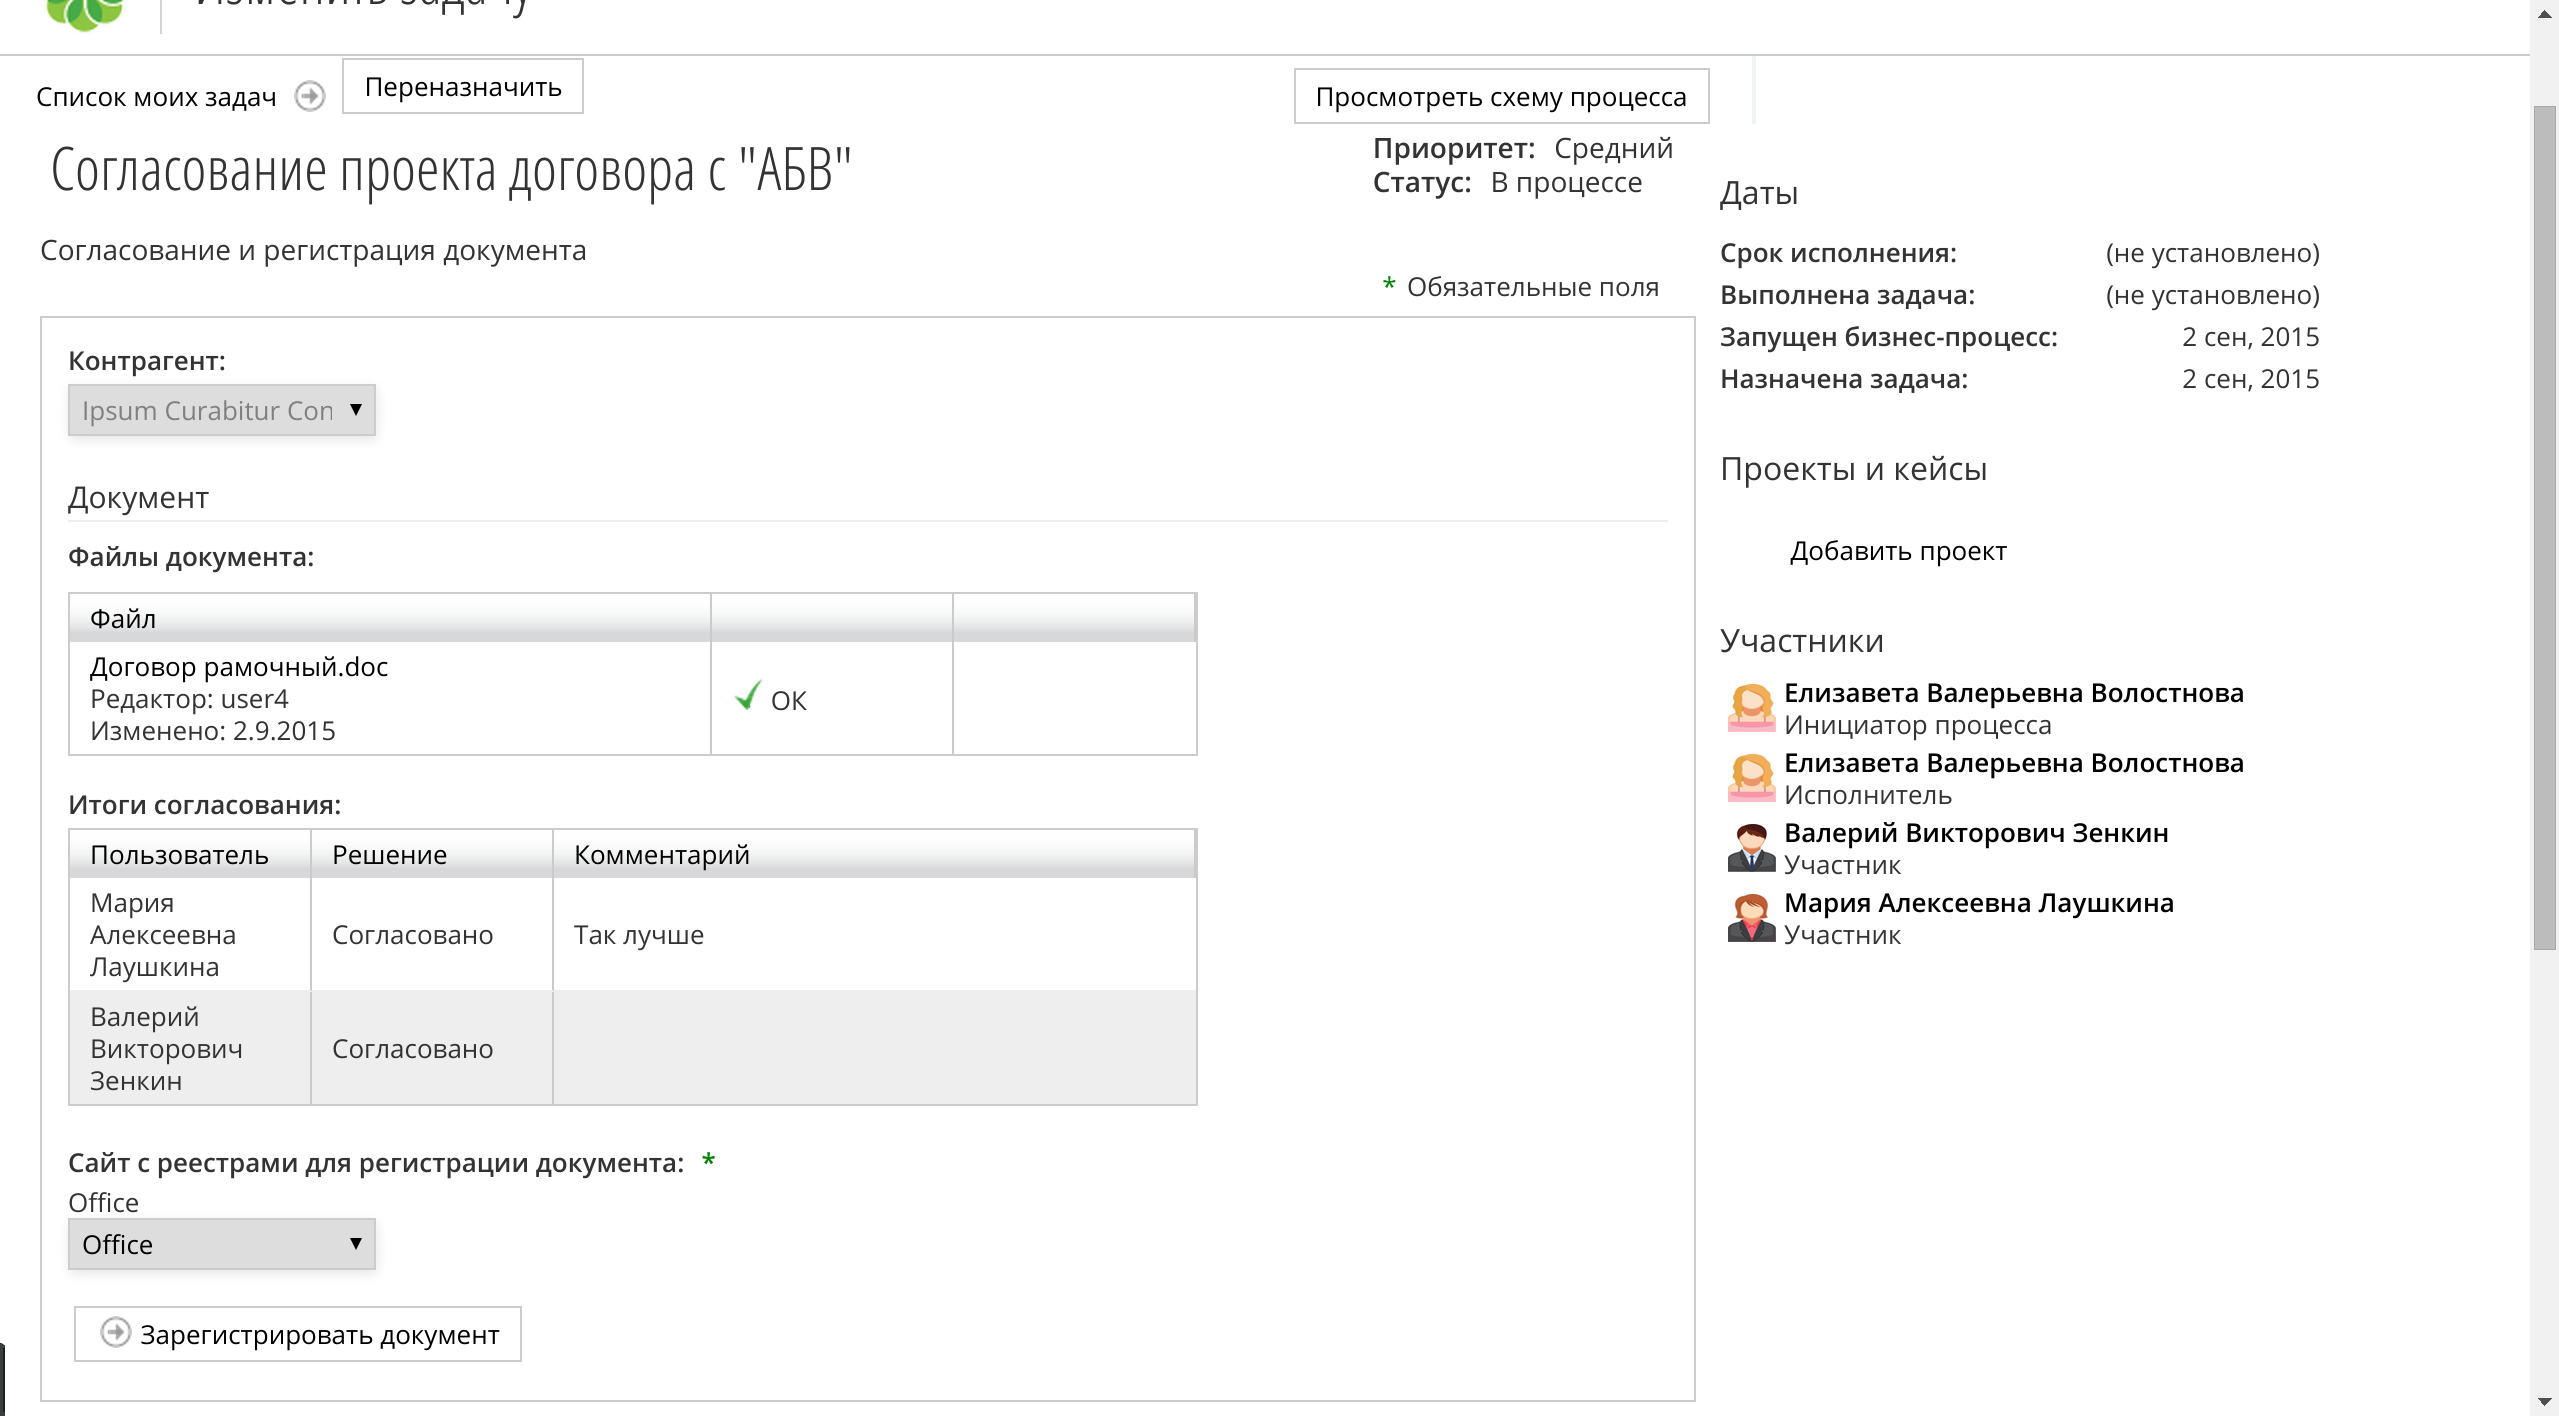2559x1416 pixels.
Task: Click green checkmark OK file status
Action: click(748, 697)
